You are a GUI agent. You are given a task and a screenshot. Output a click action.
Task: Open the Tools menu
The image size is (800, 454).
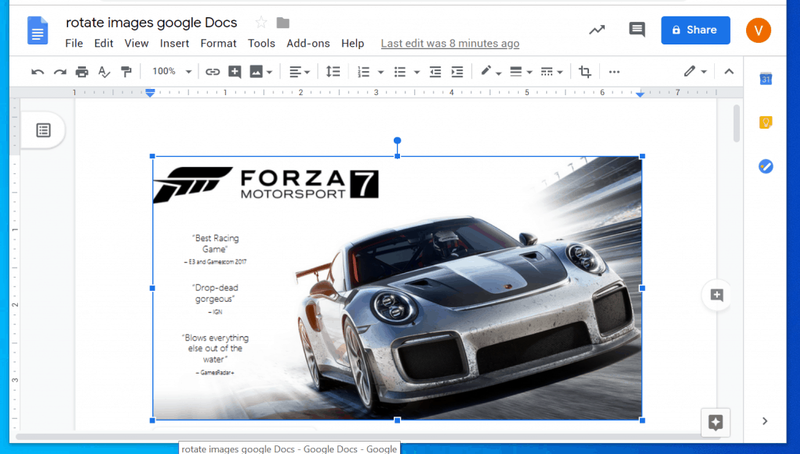click(x=261, y=43)
